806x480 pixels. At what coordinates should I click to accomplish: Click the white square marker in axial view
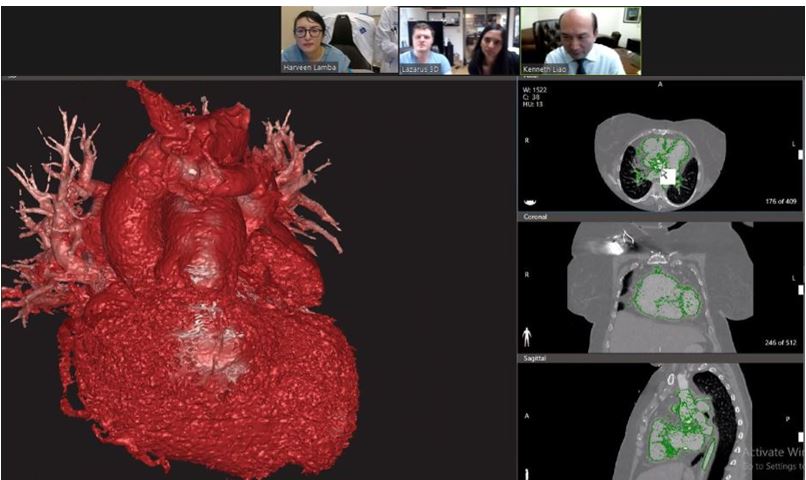click(667, 177)
